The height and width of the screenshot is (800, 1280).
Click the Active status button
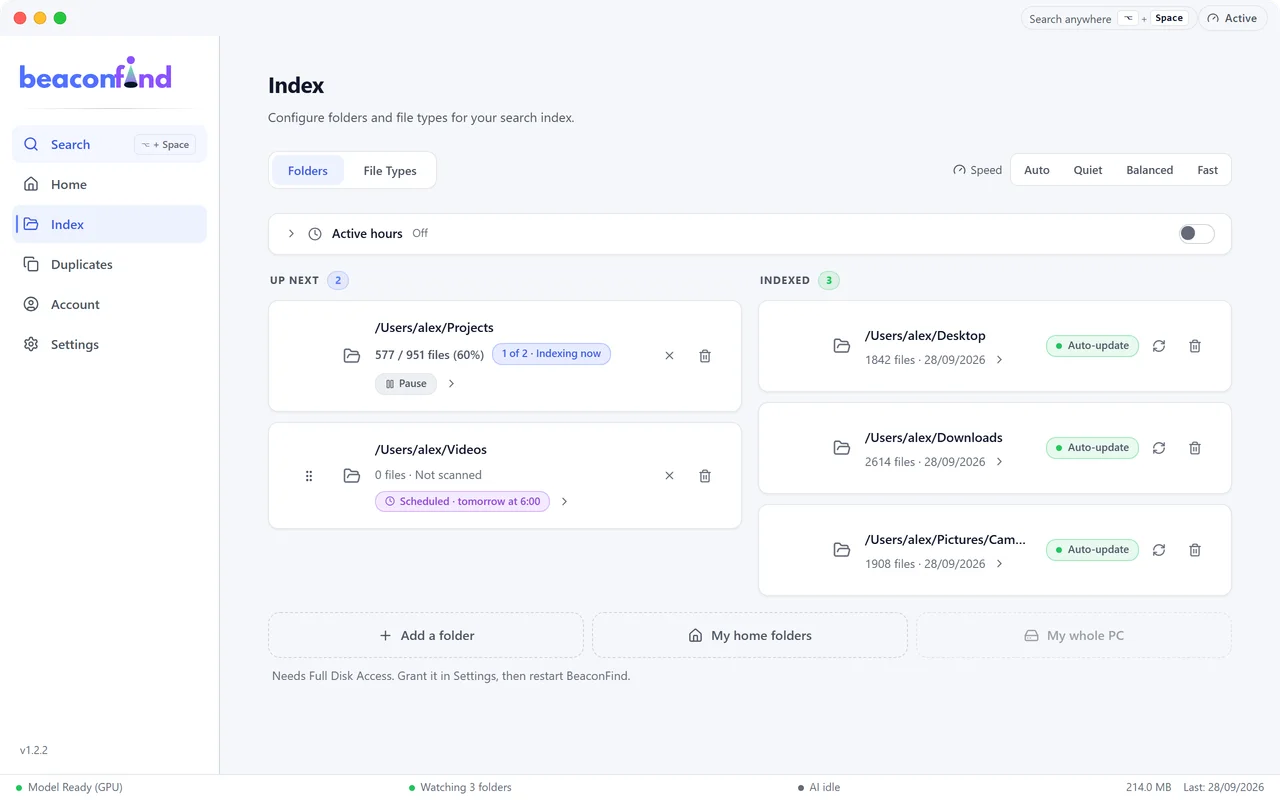click(1232, 19)
